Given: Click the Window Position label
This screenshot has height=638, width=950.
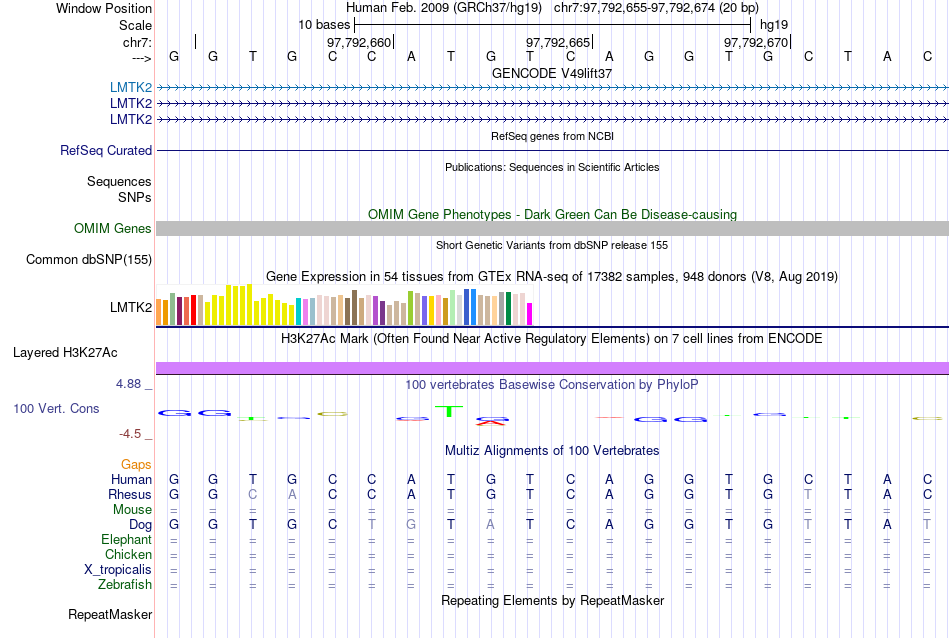Looking at the screenshot, I should coord(104,8).
